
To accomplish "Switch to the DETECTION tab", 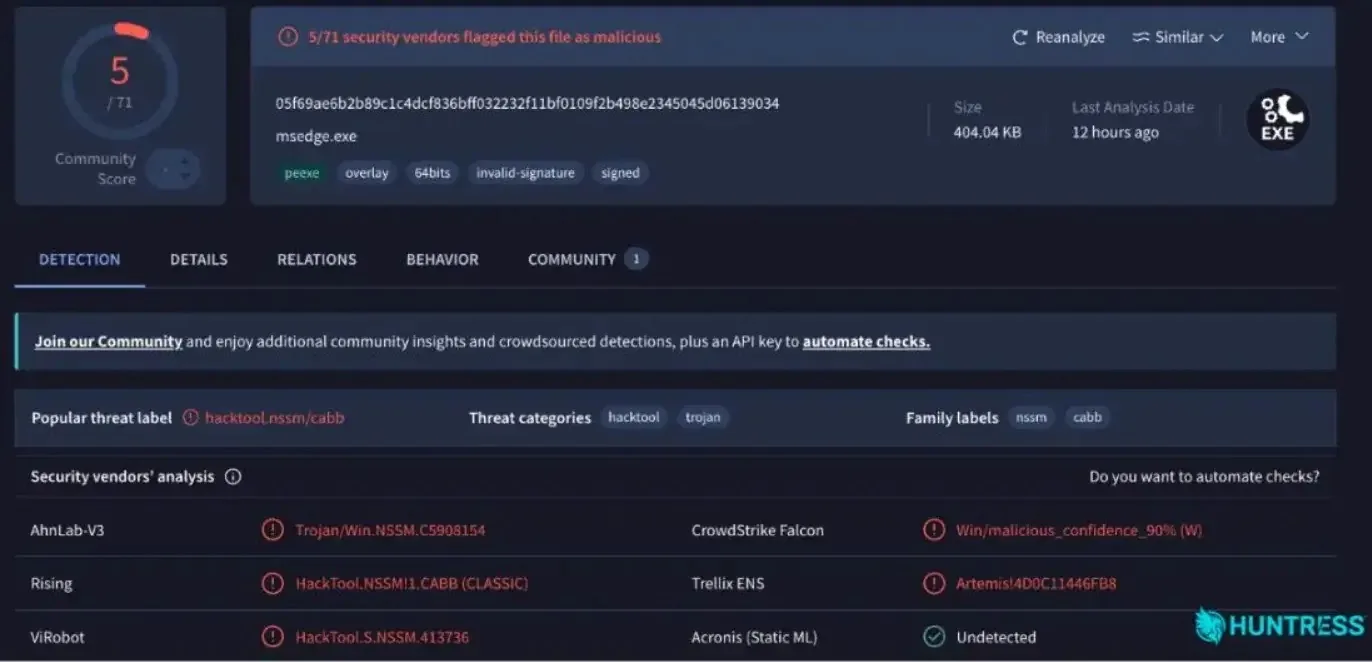I will pos(79,259).
